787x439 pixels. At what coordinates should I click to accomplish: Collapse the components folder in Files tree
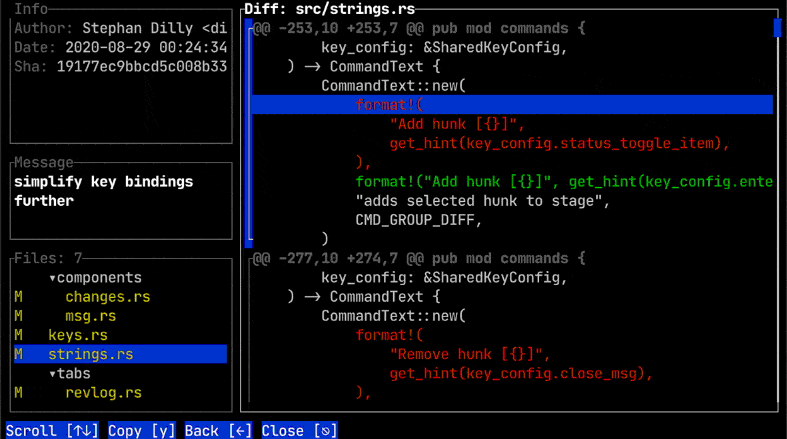(x=95, y=278)
